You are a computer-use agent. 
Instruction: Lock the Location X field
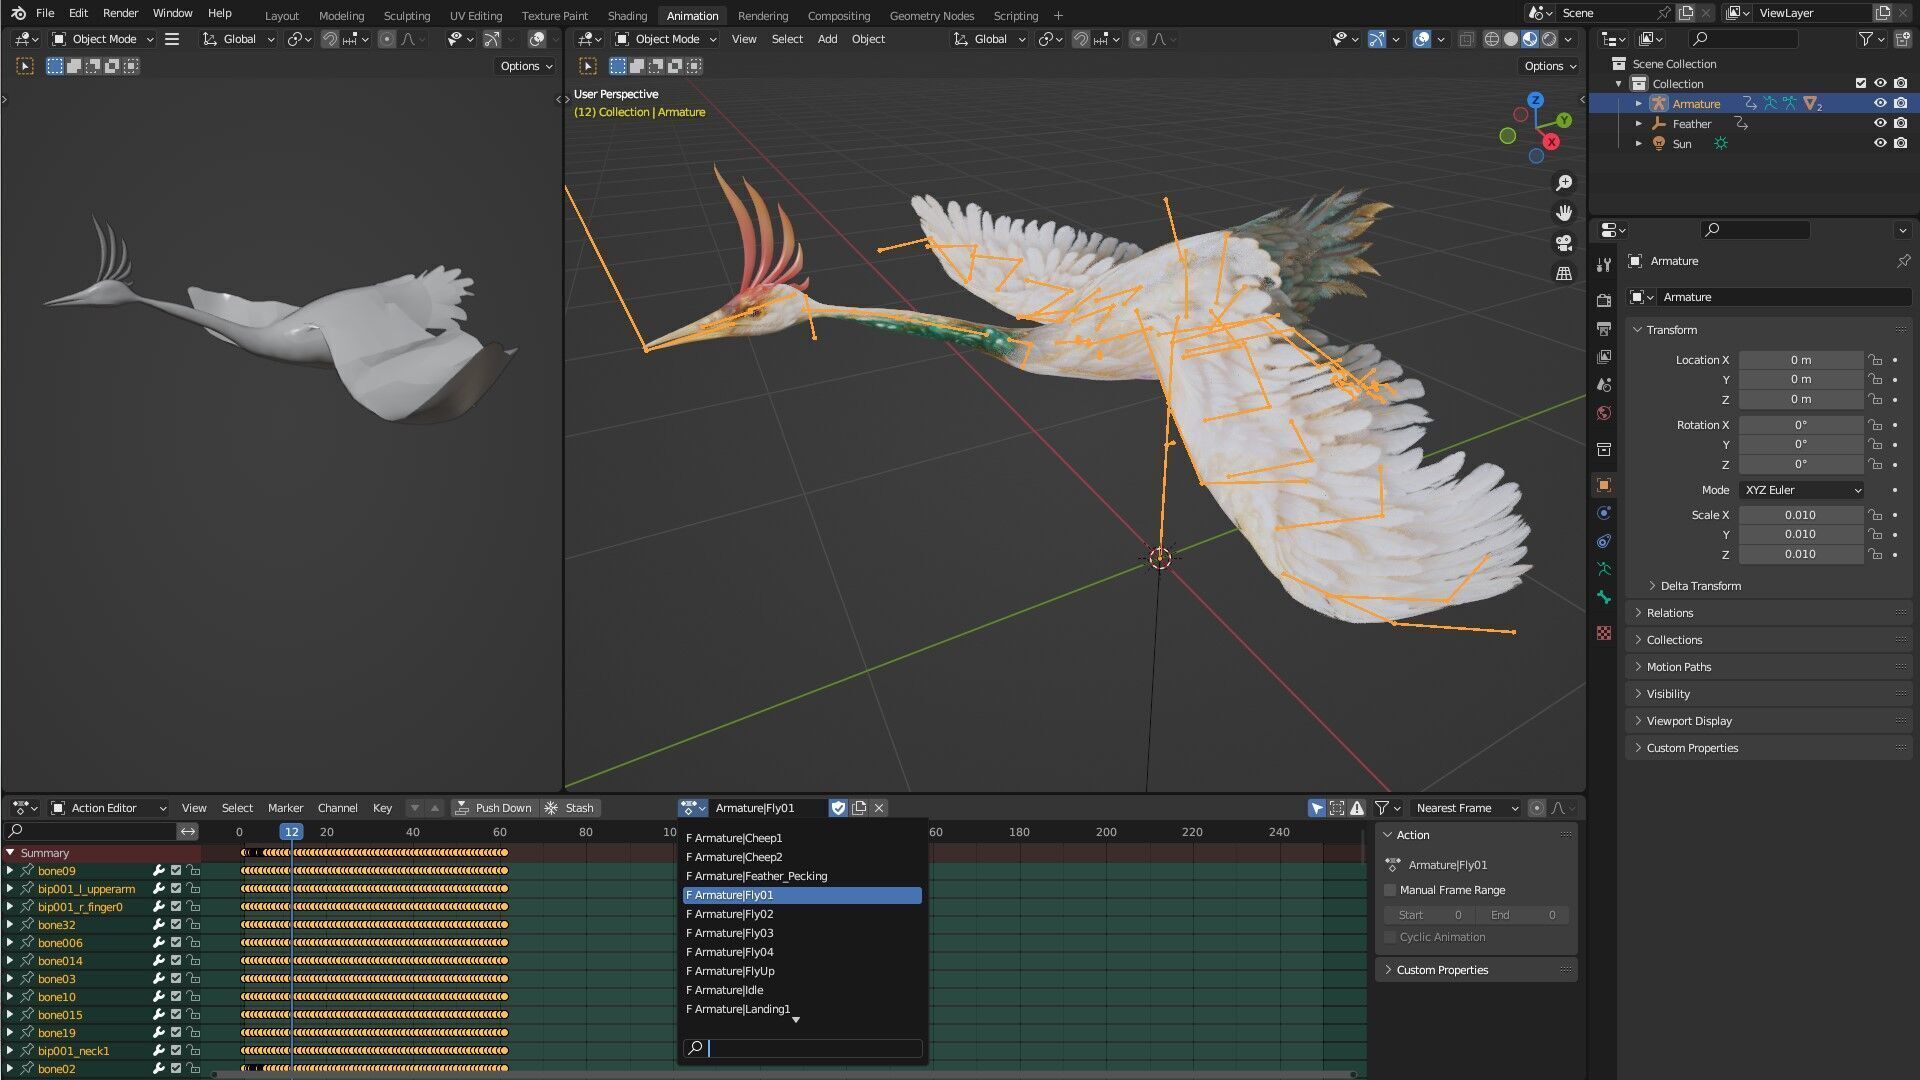click(x=1875, y=360)
